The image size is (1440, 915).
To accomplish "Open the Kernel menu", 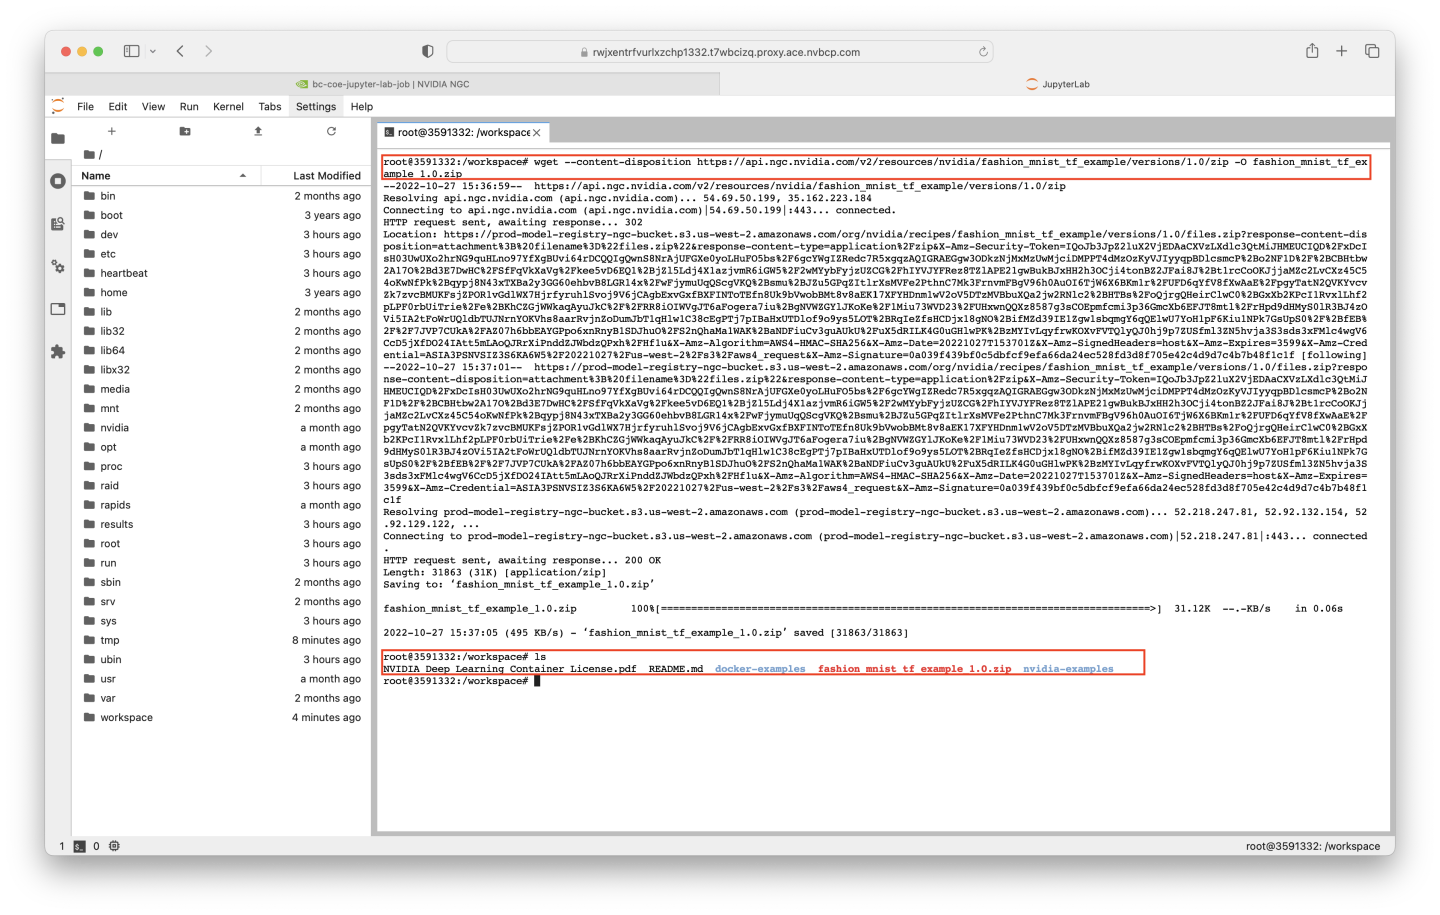I will pos(228,106).
